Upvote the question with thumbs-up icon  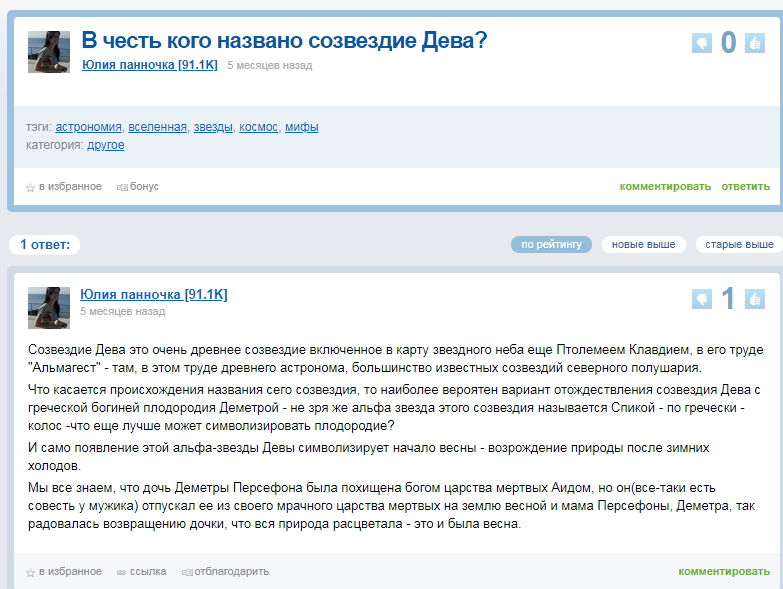pos(755,43)
